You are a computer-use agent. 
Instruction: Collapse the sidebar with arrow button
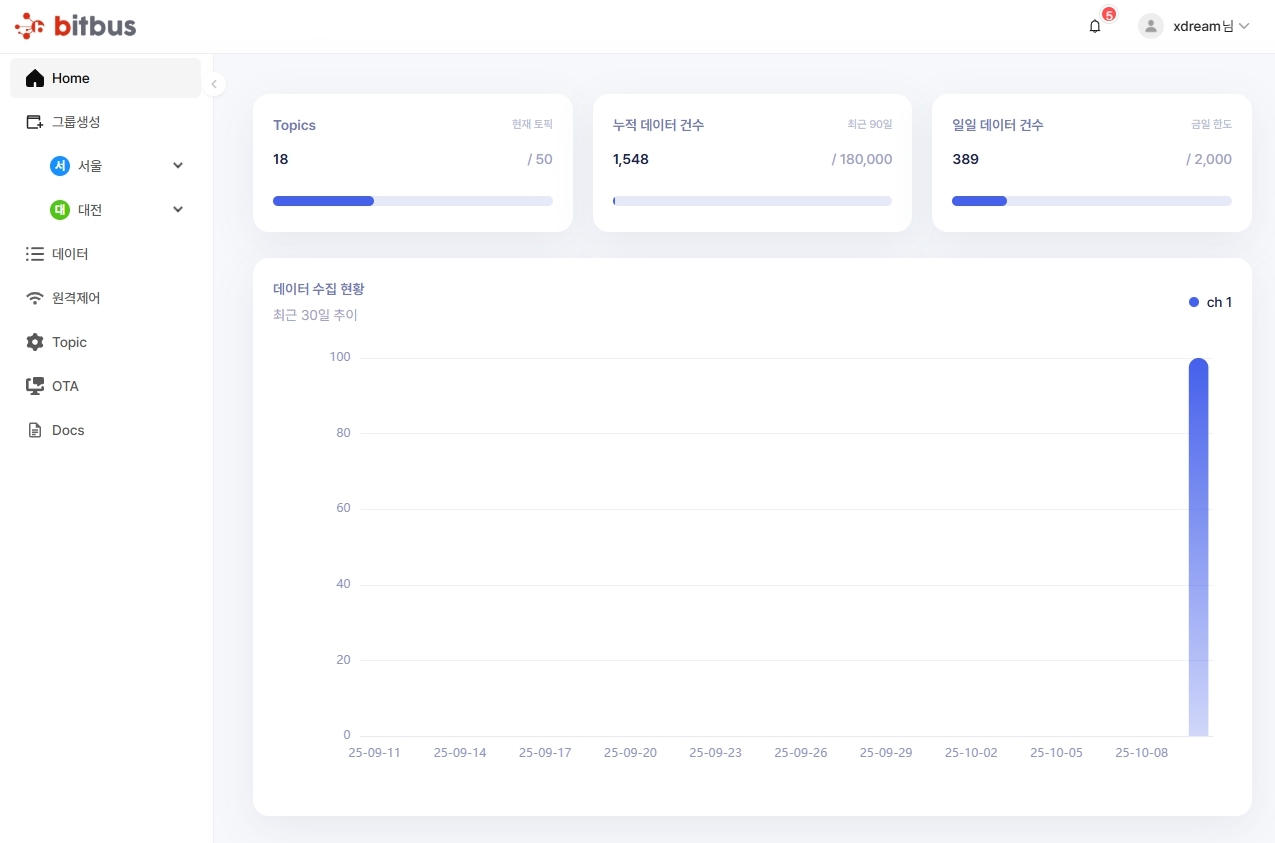point(214,85)
